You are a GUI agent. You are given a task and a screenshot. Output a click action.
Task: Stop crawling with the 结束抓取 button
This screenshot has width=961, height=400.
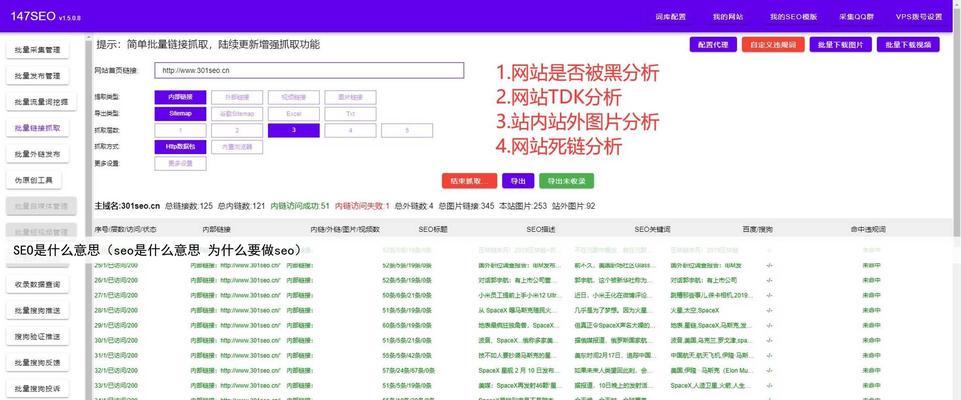click(x=469, y=181)
